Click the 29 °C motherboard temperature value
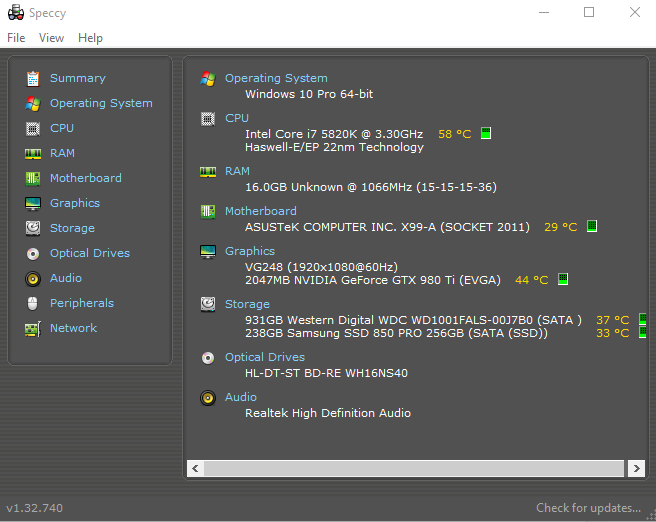The width and height of the screenshot is (656, 522). [561, 227]
